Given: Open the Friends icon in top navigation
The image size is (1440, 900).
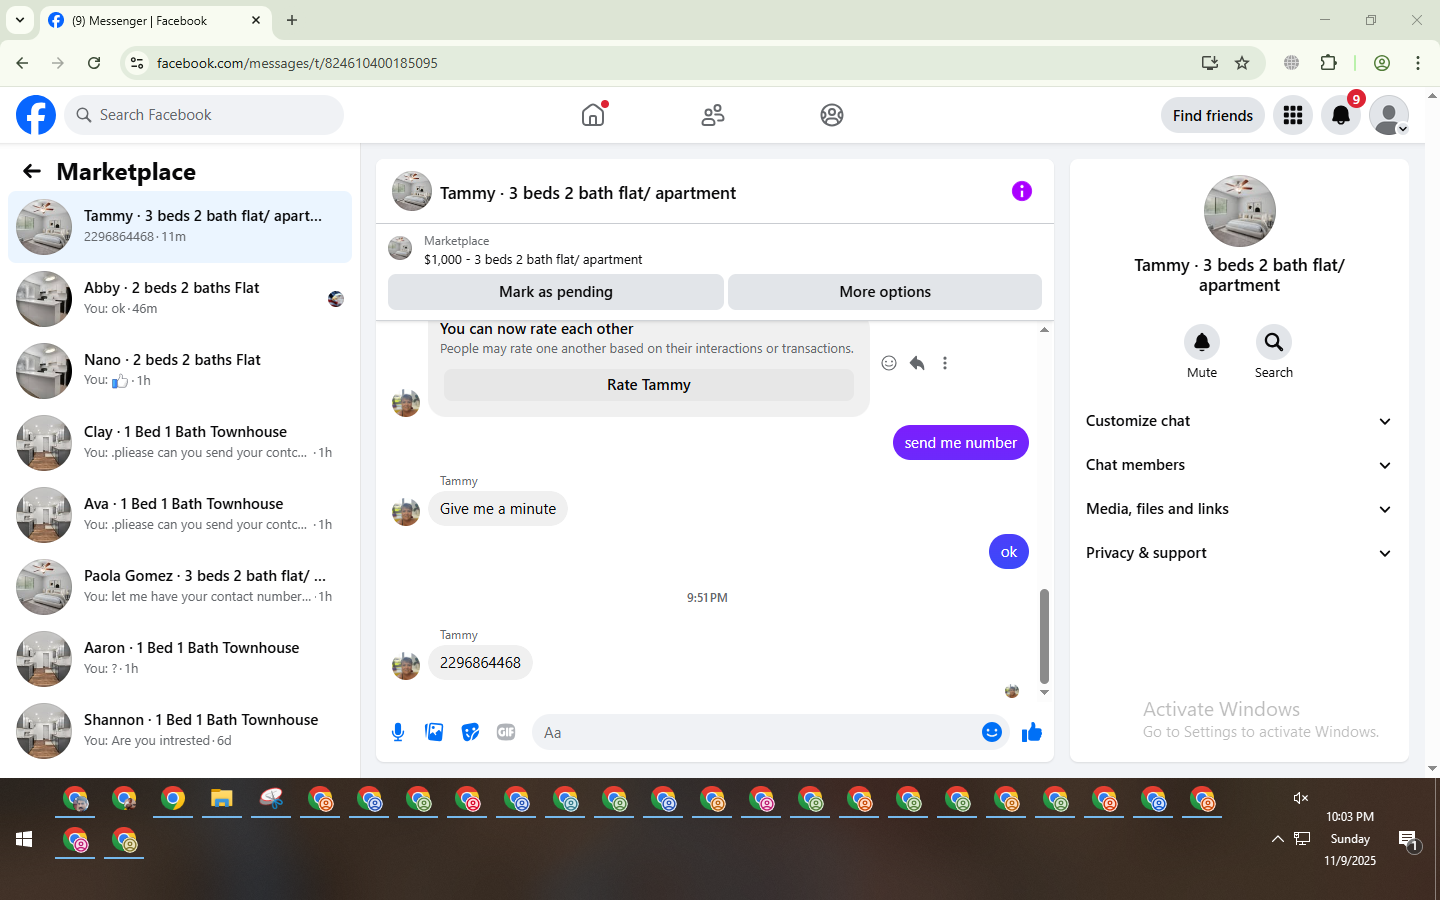Looking at the screenshot, I should coord(713,115).
